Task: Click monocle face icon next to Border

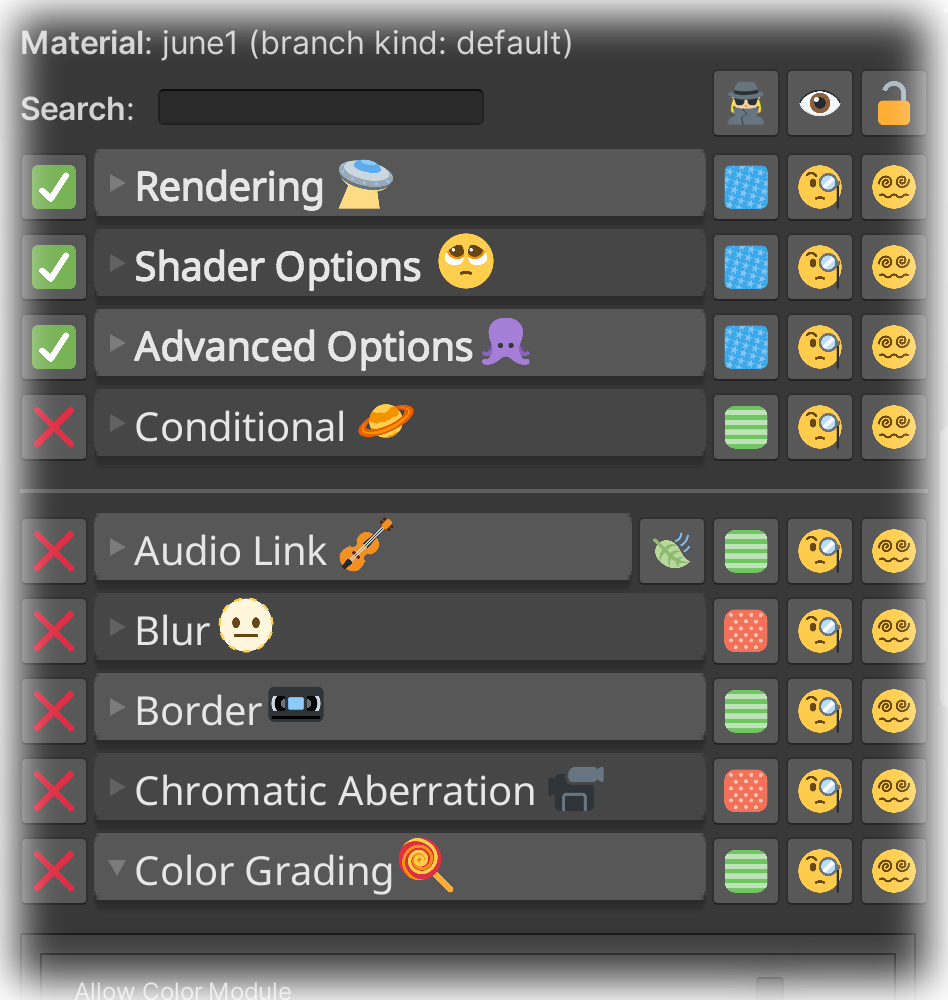Action: tap(819, 711)
